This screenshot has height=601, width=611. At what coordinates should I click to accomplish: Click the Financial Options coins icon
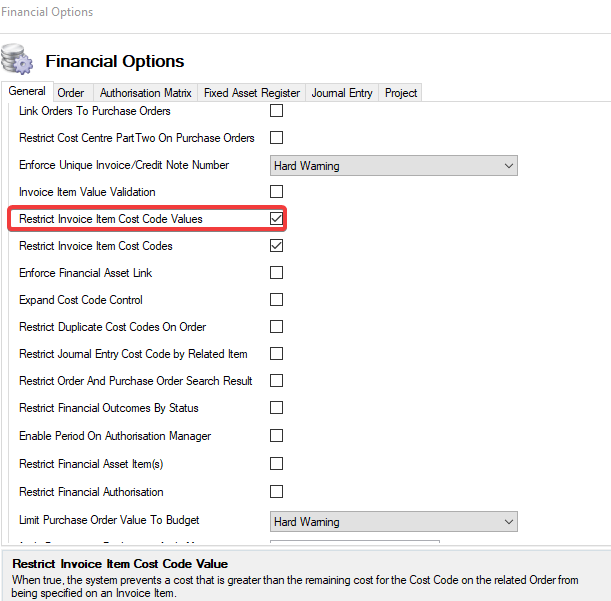tap(20, 61)
